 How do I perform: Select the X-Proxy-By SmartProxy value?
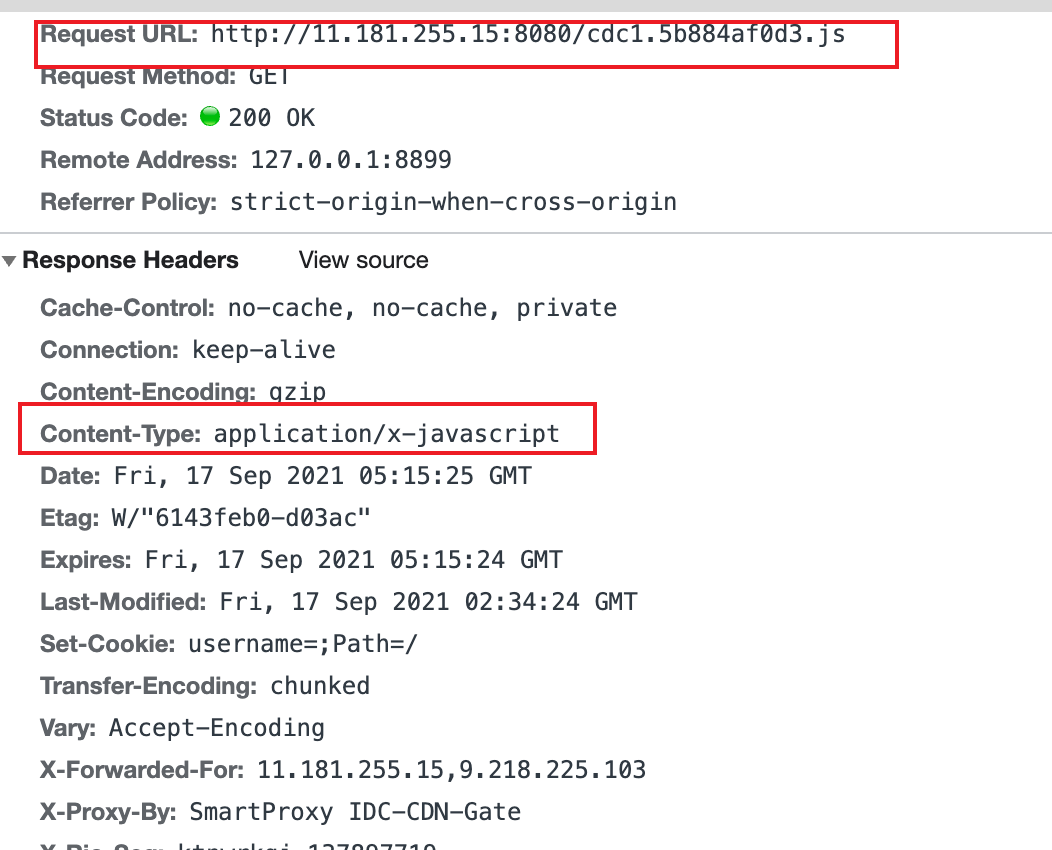point(355,812)
